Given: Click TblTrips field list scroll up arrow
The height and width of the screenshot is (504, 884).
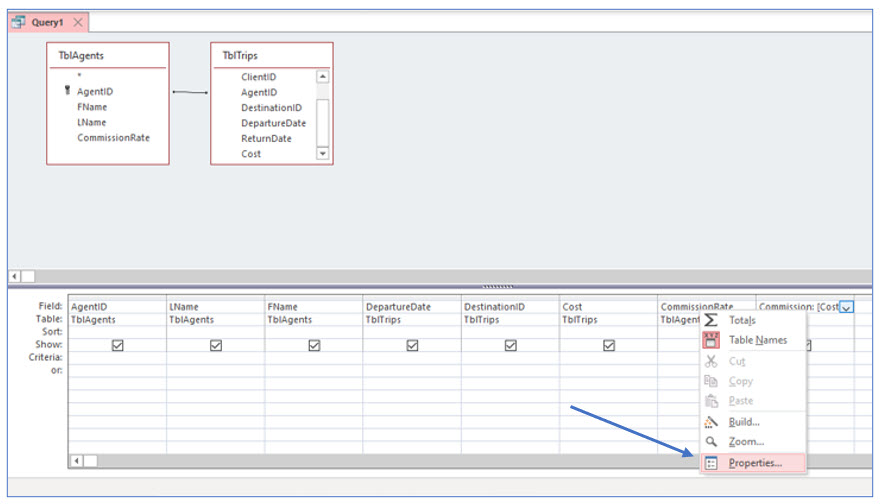Looking at the screenshot, I should pos(322,77).
